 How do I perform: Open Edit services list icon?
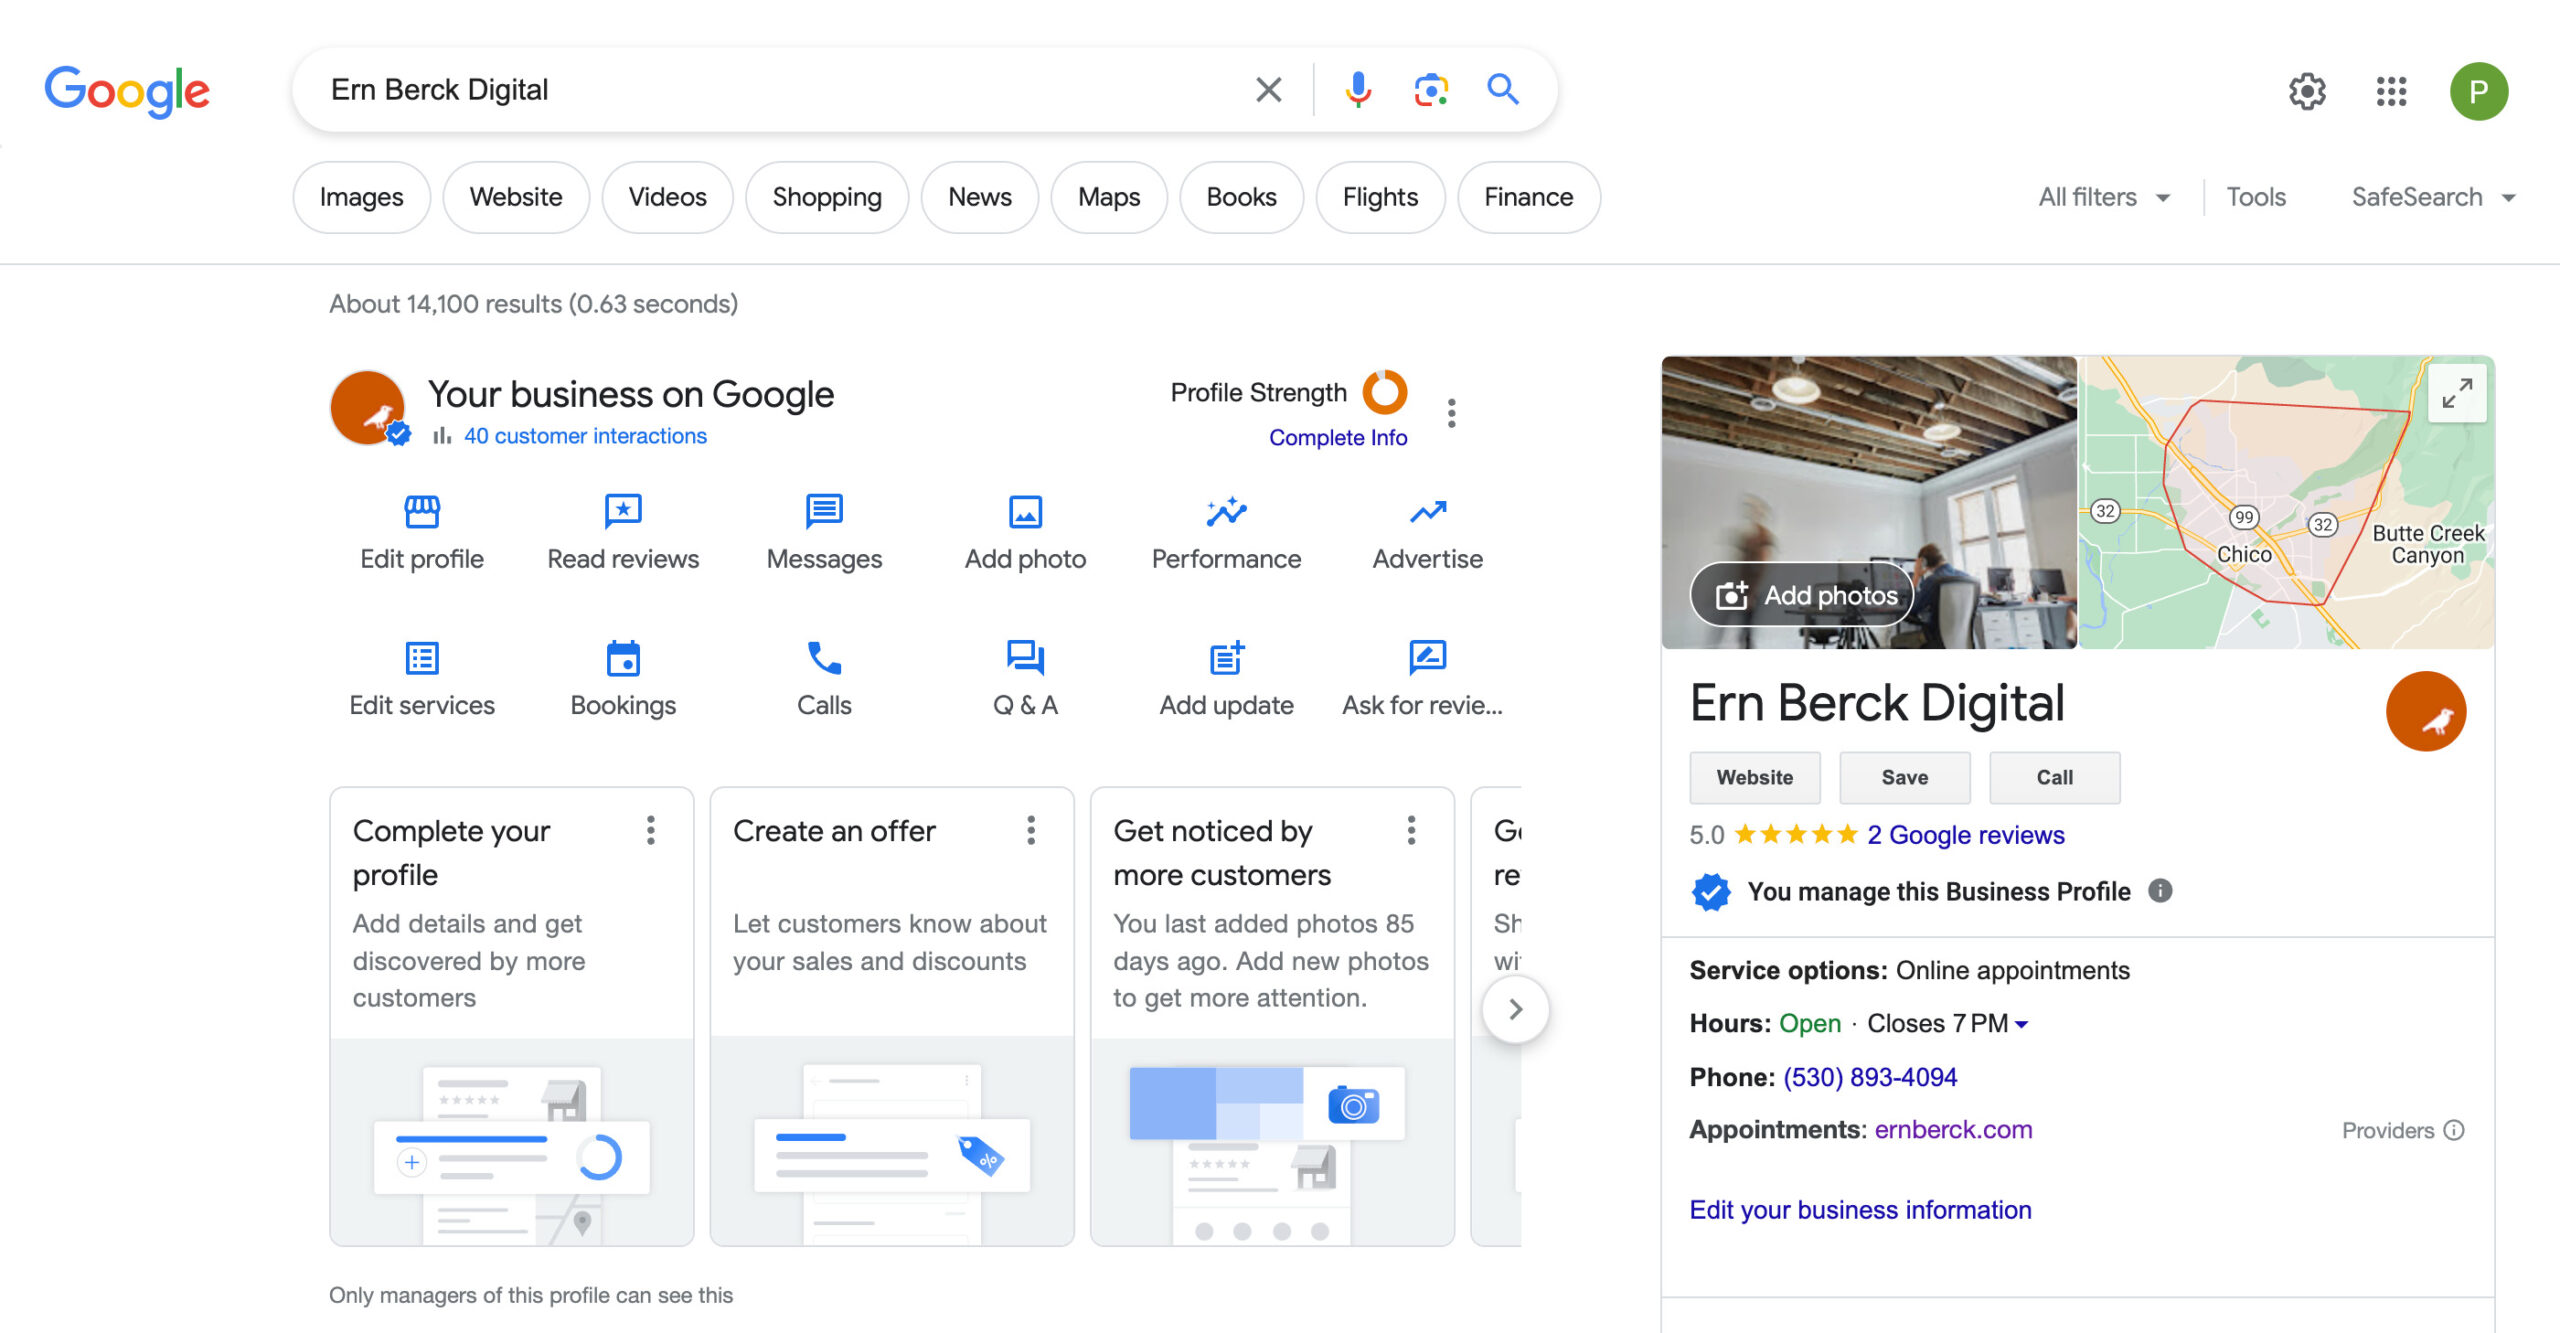tap(422, 659)
